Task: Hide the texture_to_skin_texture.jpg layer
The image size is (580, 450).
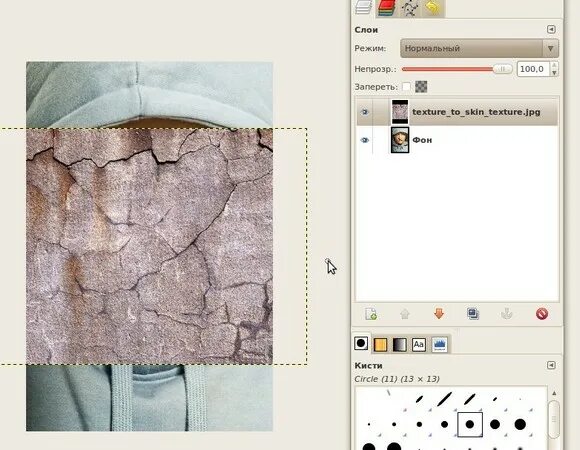Action: click(x=364, y=112)
